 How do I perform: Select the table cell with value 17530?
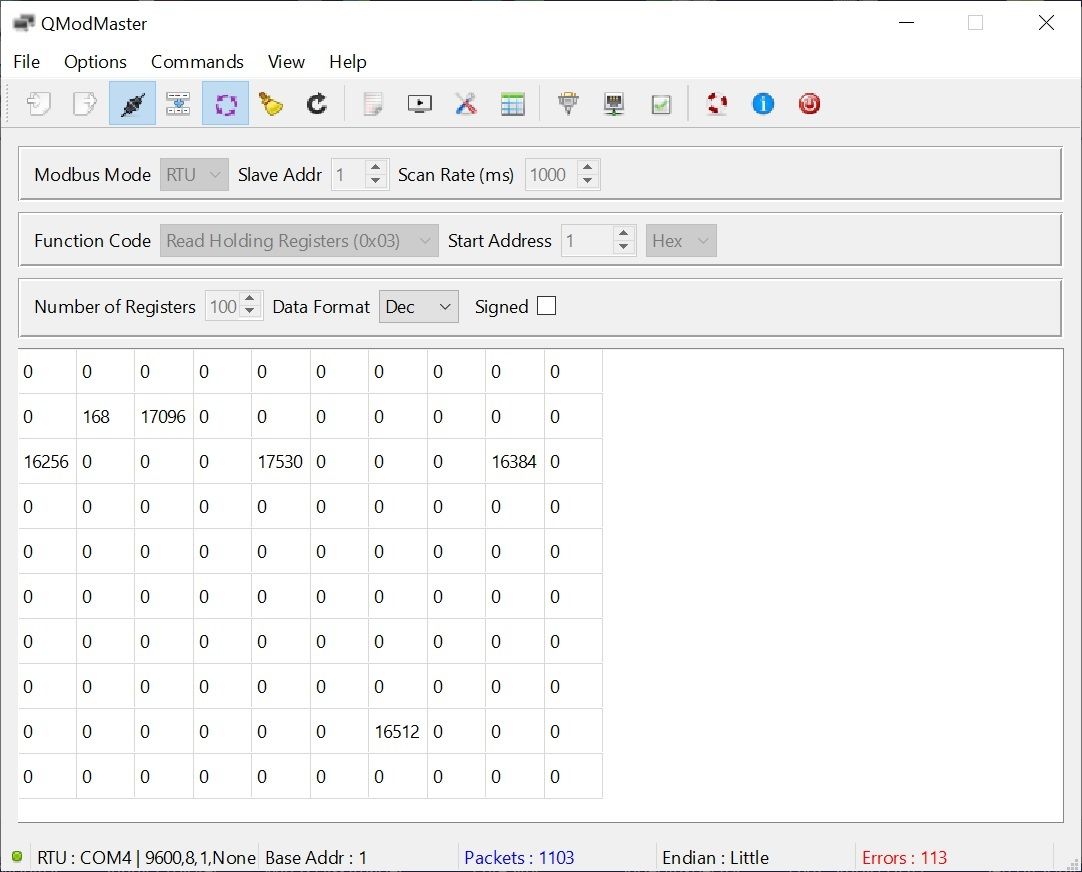281,462
